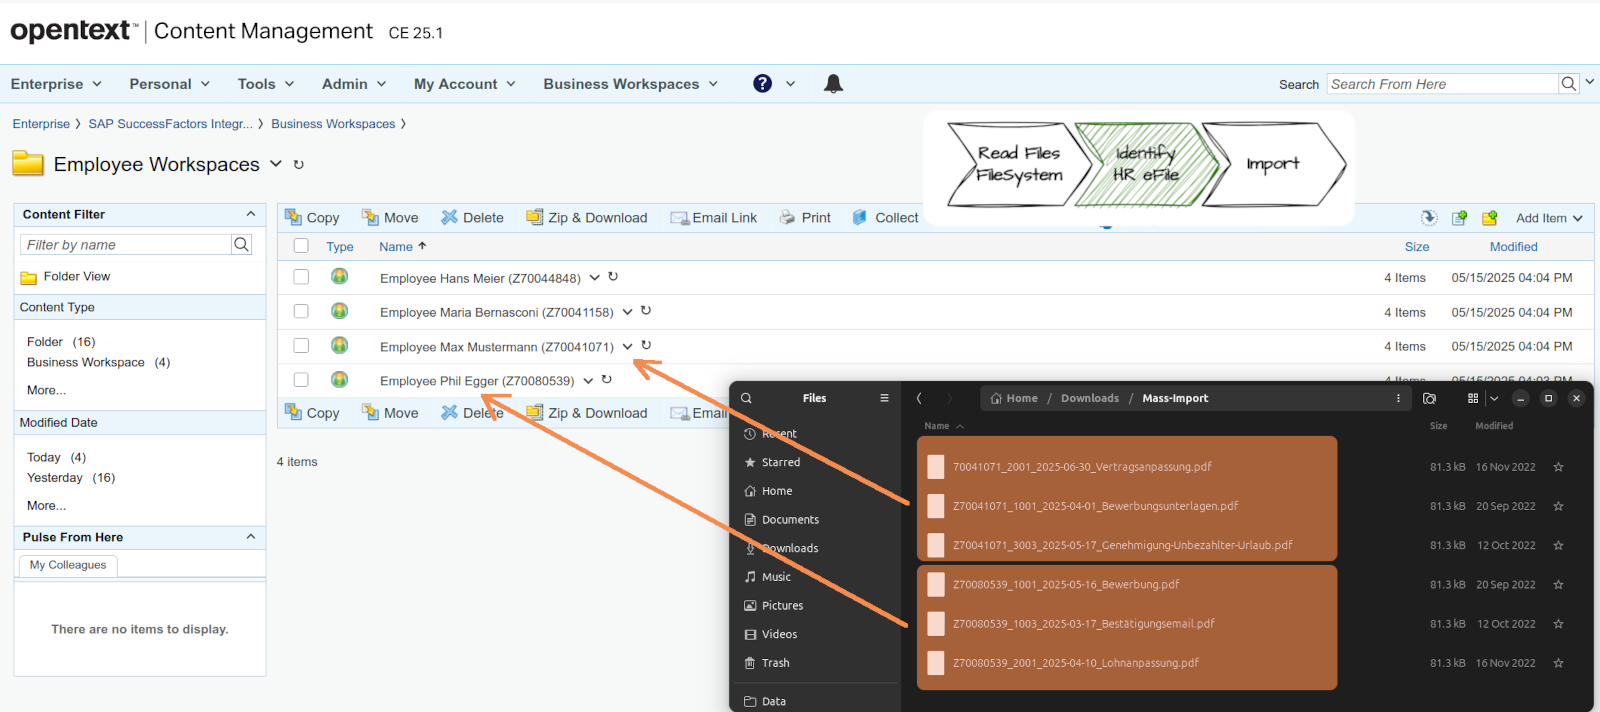The height and width of the screenshot is (712, 1600).
Task: Check the box for Employee Hans Meier
Action: pos(301,277)
